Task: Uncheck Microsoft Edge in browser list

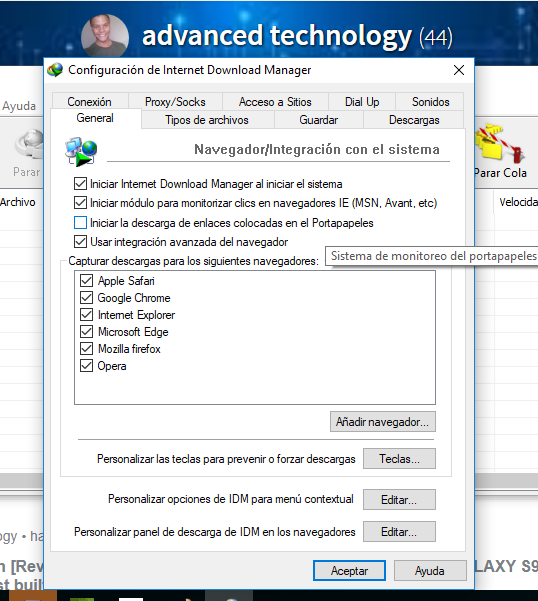Action: 86,332
